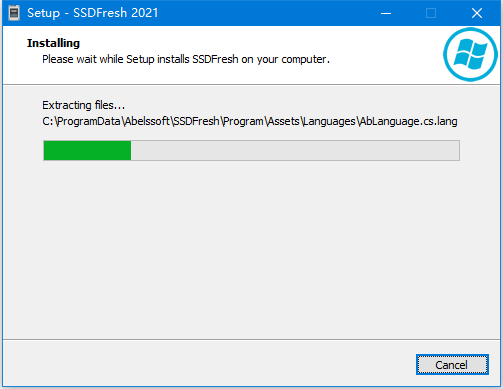Click the disabled maximize button
This screenshot has height=389, width=503.
point(431,13)
